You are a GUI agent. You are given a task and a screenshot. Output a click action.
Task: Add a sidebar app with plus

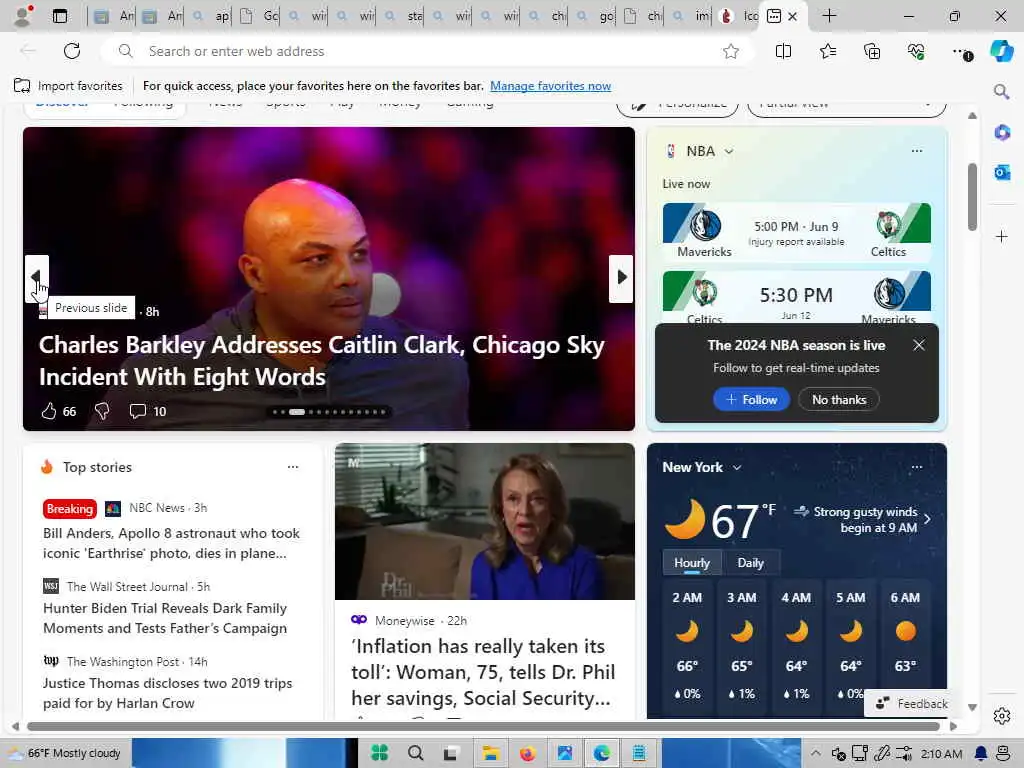(1002, 236)
